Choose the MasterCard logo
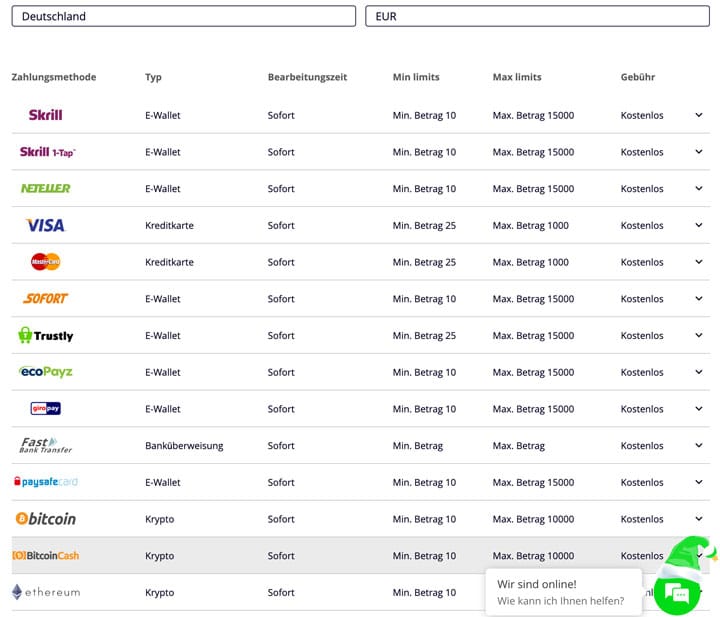 tap(45, 262)
